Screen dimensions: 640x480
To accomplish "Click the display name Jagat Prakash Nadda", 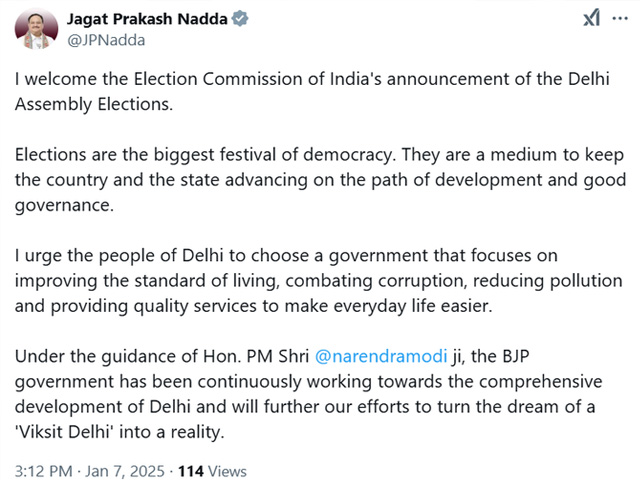I will [147, 19].
